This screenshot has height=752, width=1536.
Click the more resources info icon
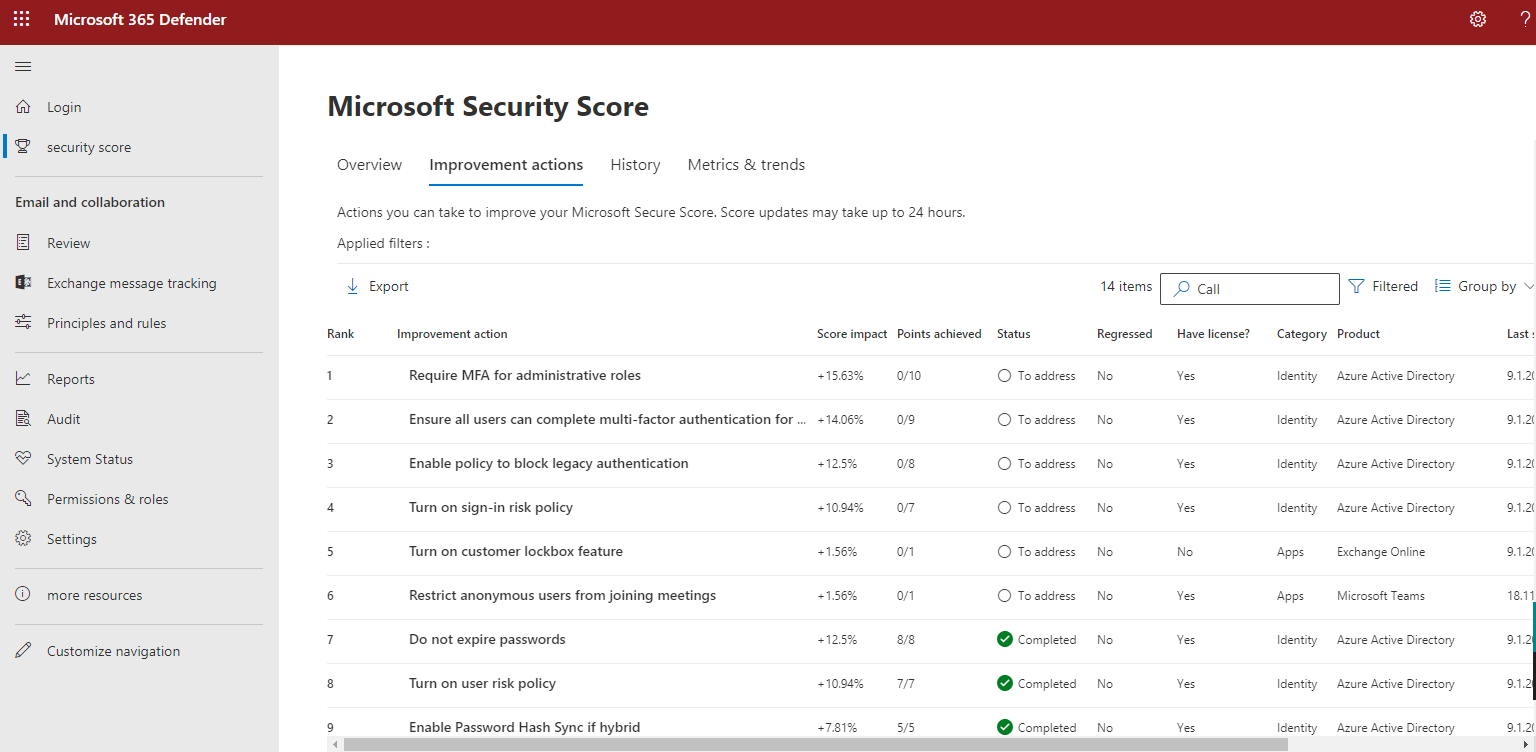(x=23, y=595)
